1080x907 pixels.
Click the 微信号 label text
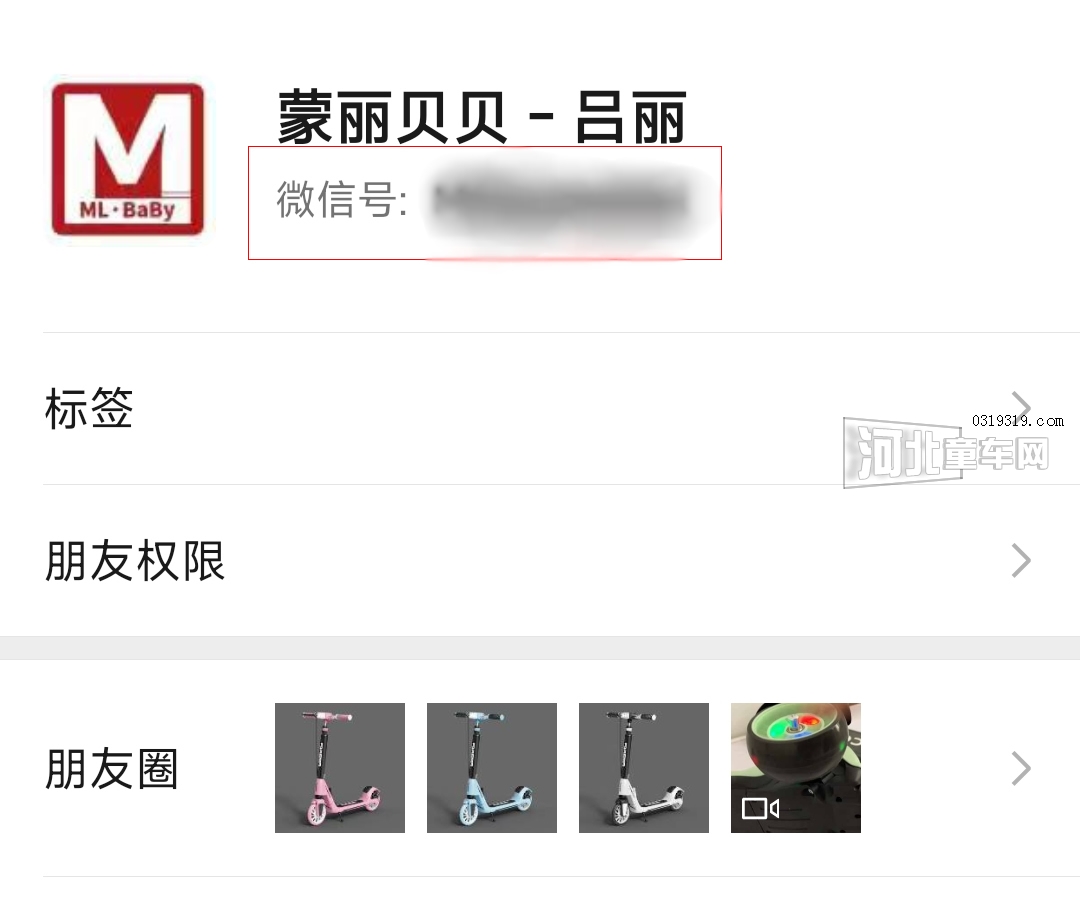coord(342,200)
